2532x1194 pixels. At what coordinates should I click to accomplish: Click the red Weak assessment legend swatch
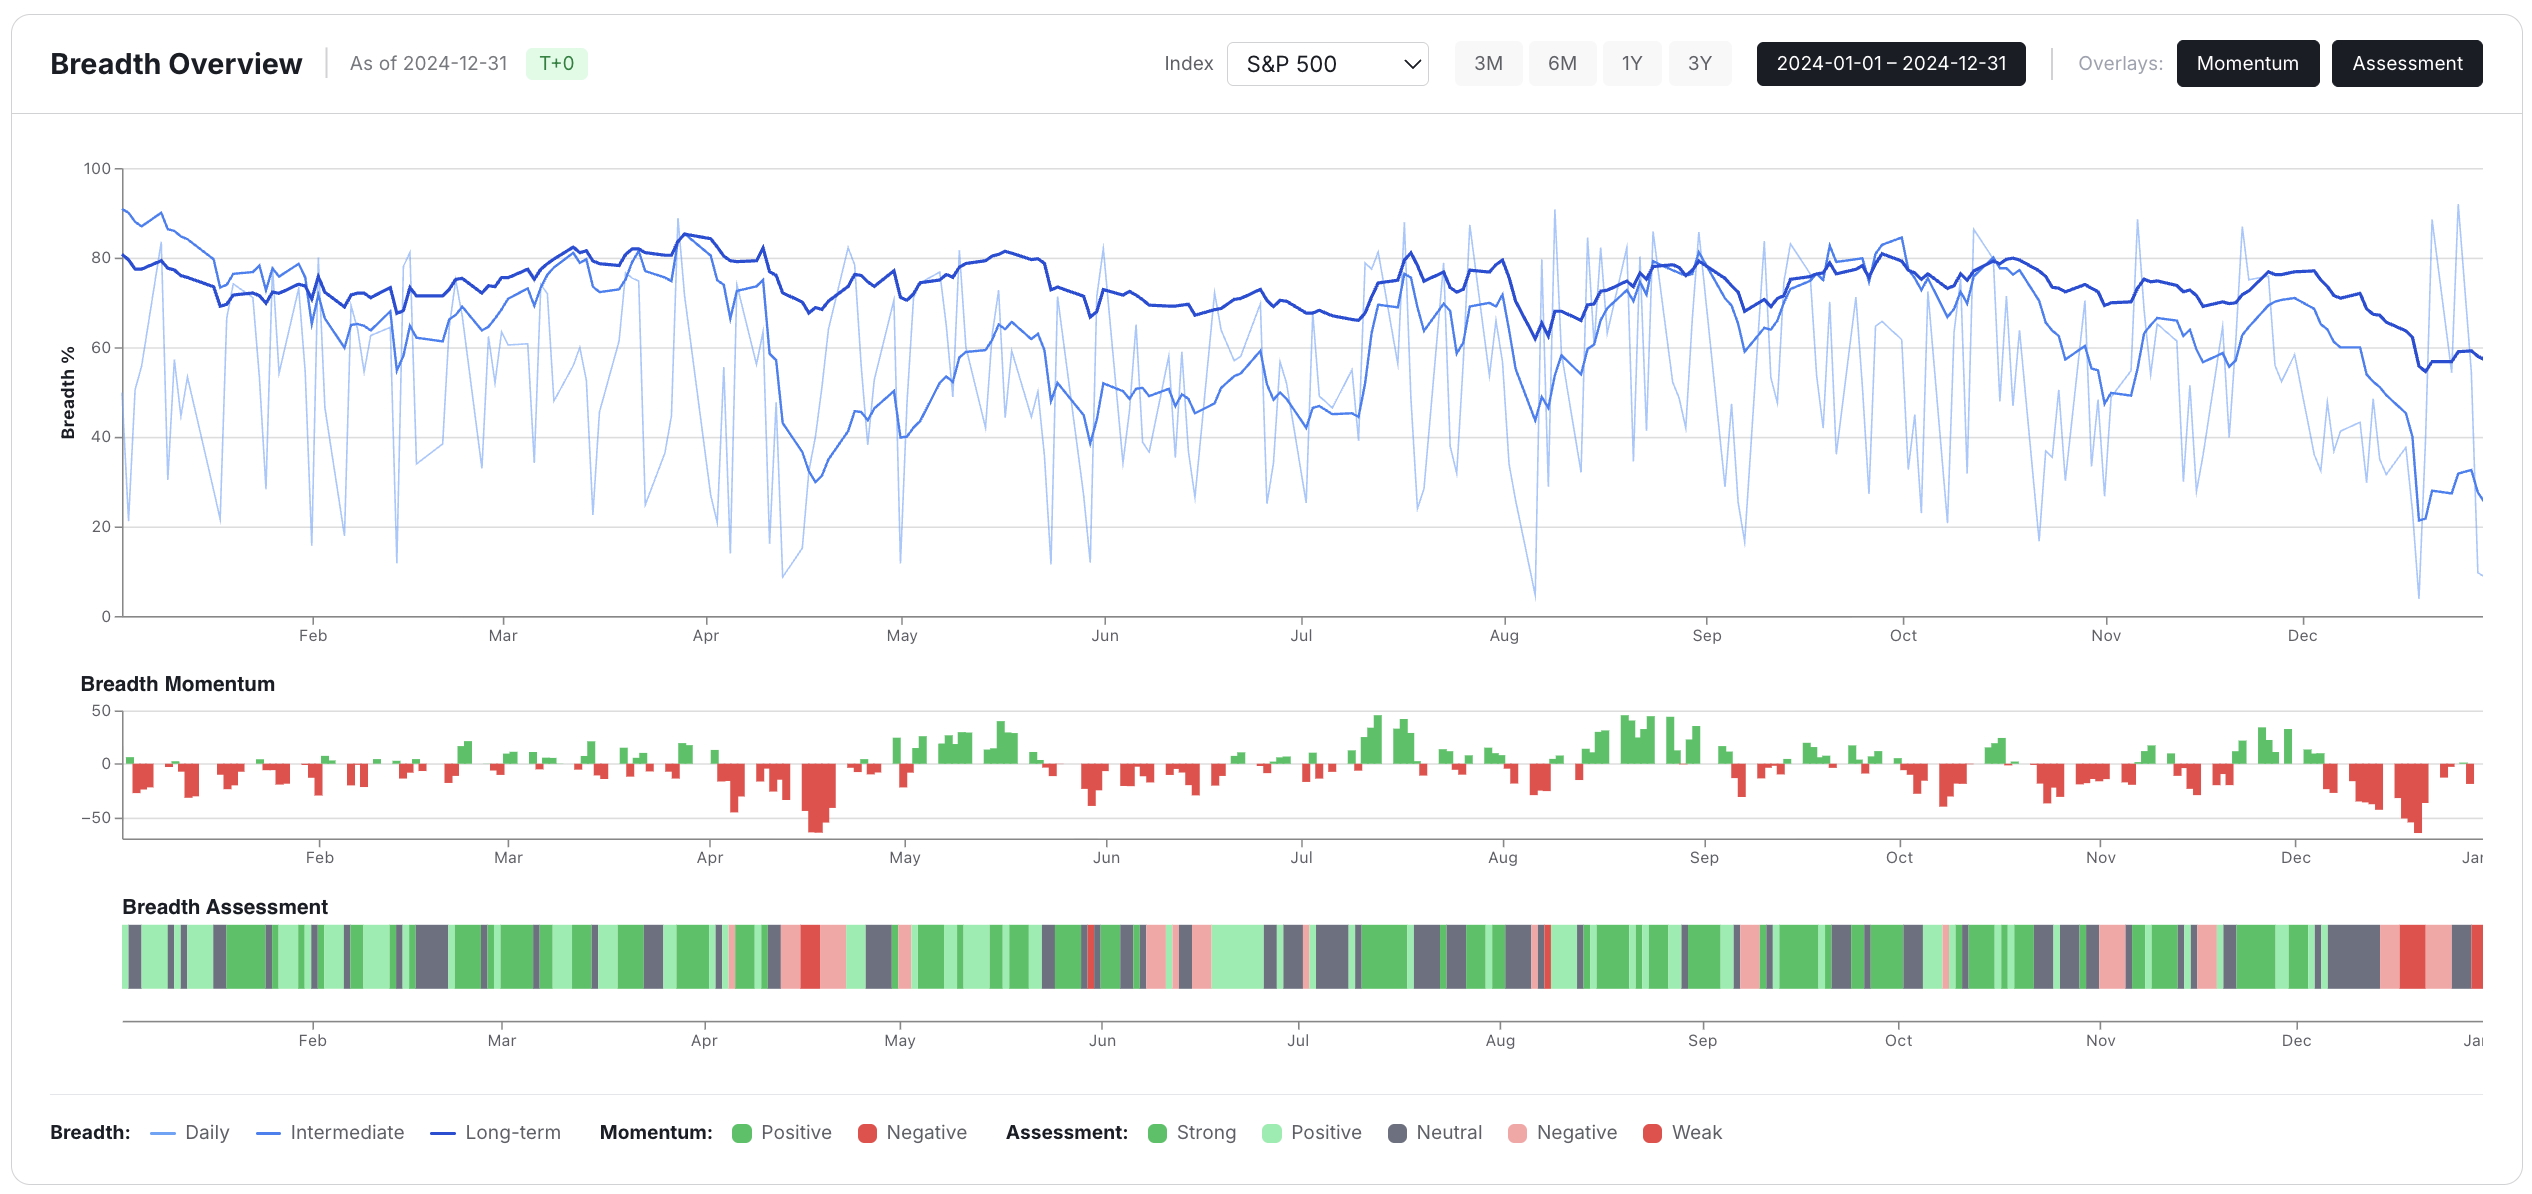tap(1652, 1133)
